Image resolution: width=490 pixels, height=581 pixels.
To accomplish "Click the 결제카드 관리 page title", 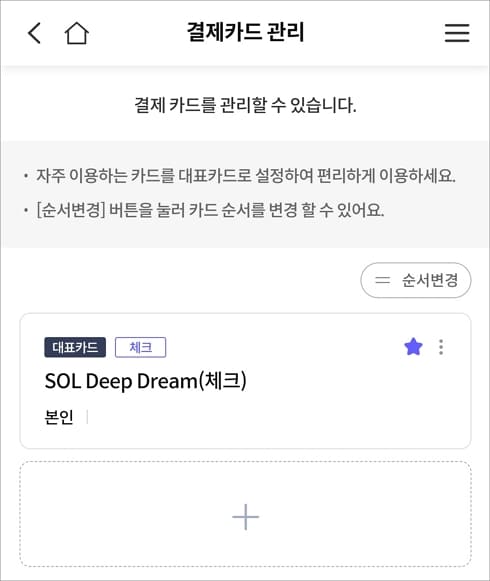I will pos(245,32).
